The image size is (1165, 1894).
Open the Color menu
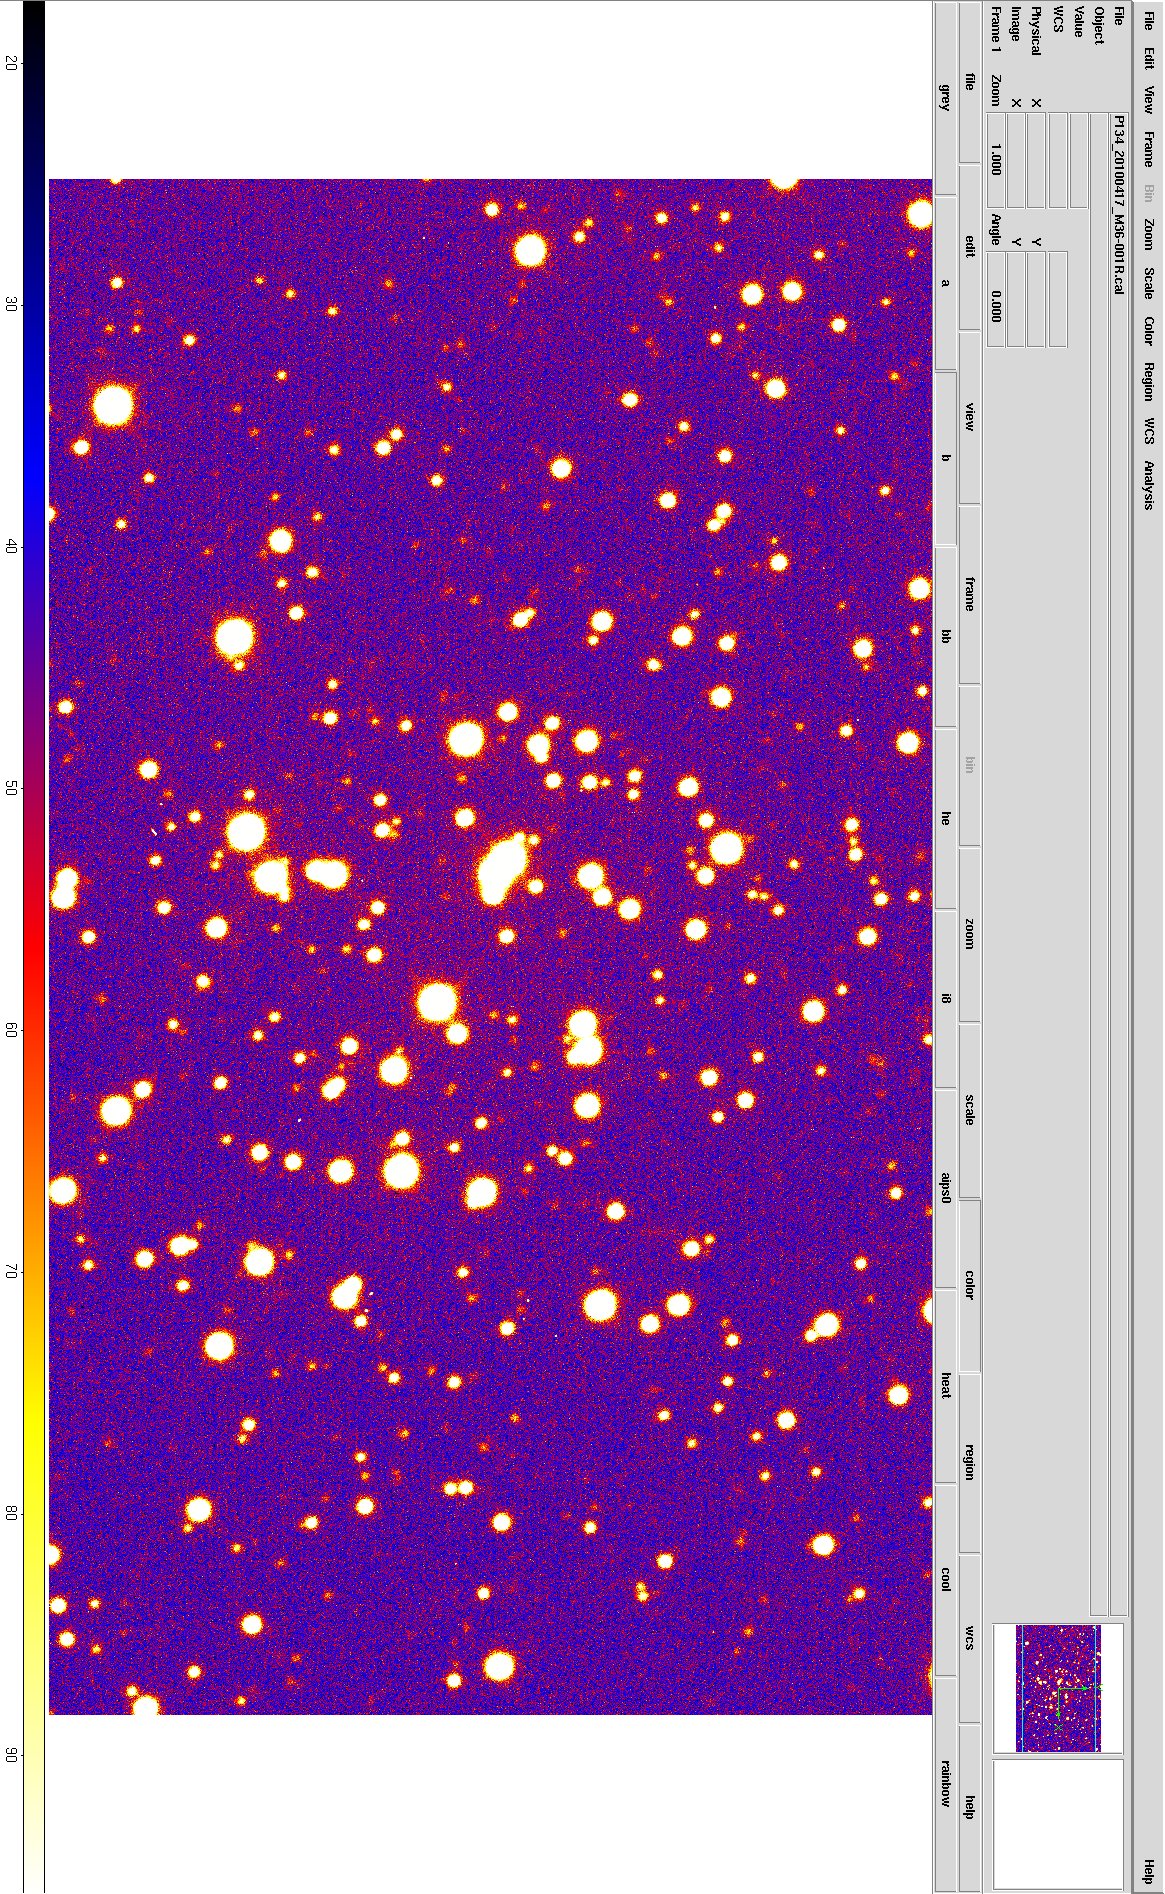[1149, 331]
